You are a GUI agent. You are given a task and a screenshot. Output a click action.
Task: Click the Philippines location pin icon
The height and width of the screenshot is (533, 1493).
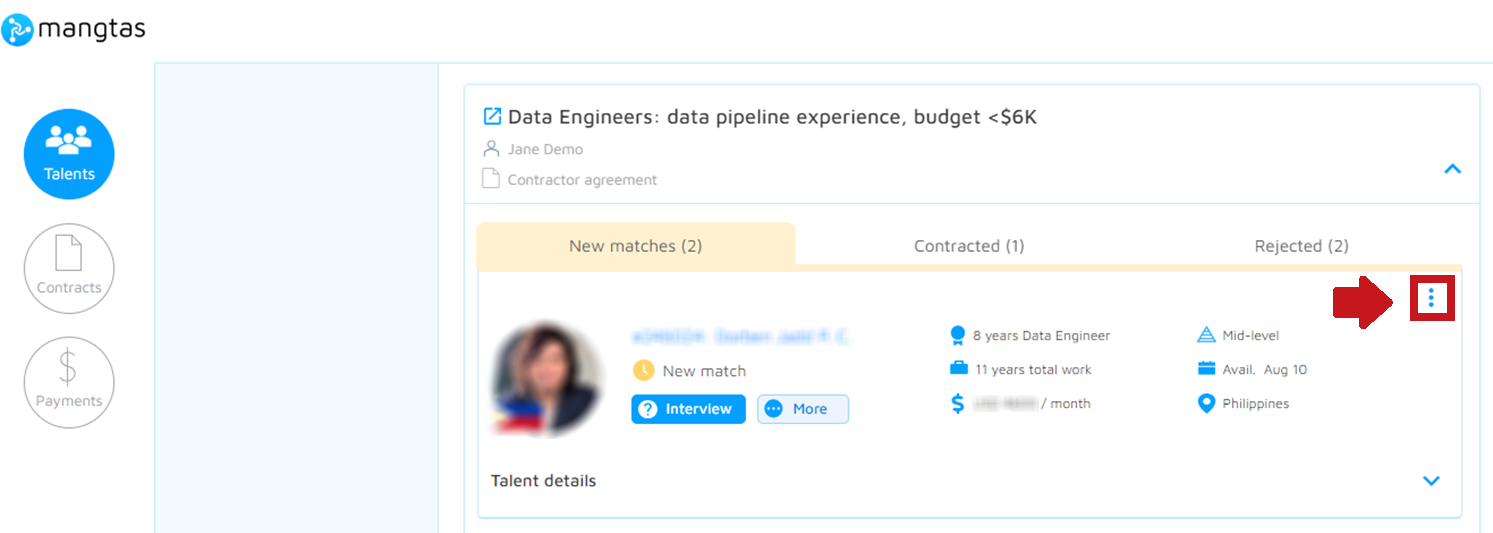(1206, 404)
